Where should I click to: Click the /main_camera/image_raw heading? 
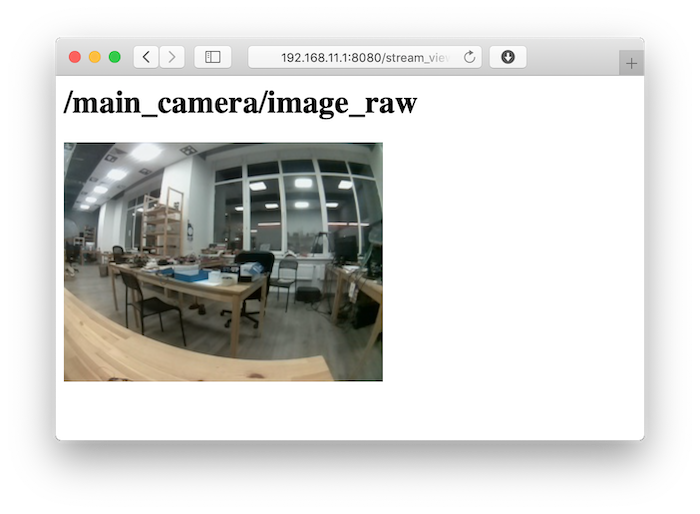(x=240, y=103)
